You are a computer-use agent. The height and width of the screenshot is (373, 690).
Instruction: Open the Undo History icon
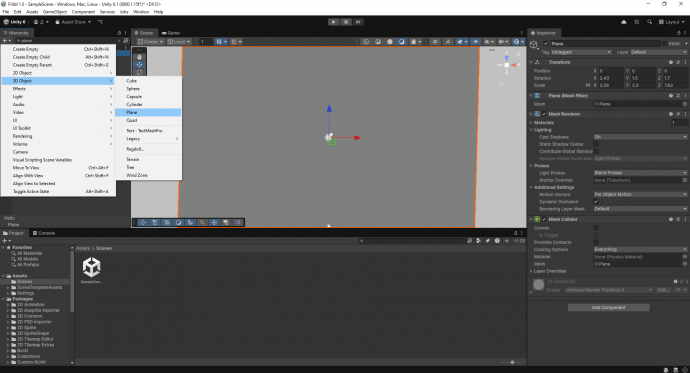636,22
